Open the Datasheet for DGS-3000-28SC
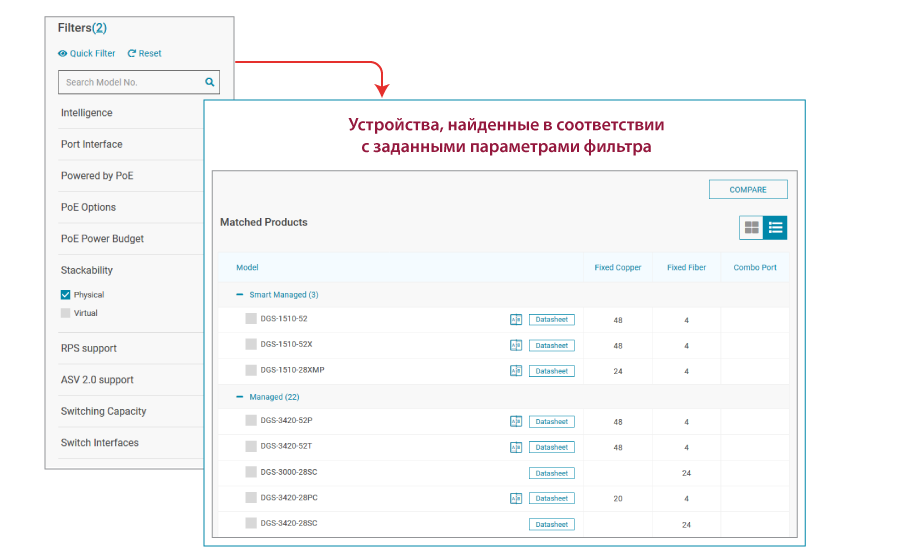Image resolution: width=898 pixels, height=548 pixels. (551, 473)
